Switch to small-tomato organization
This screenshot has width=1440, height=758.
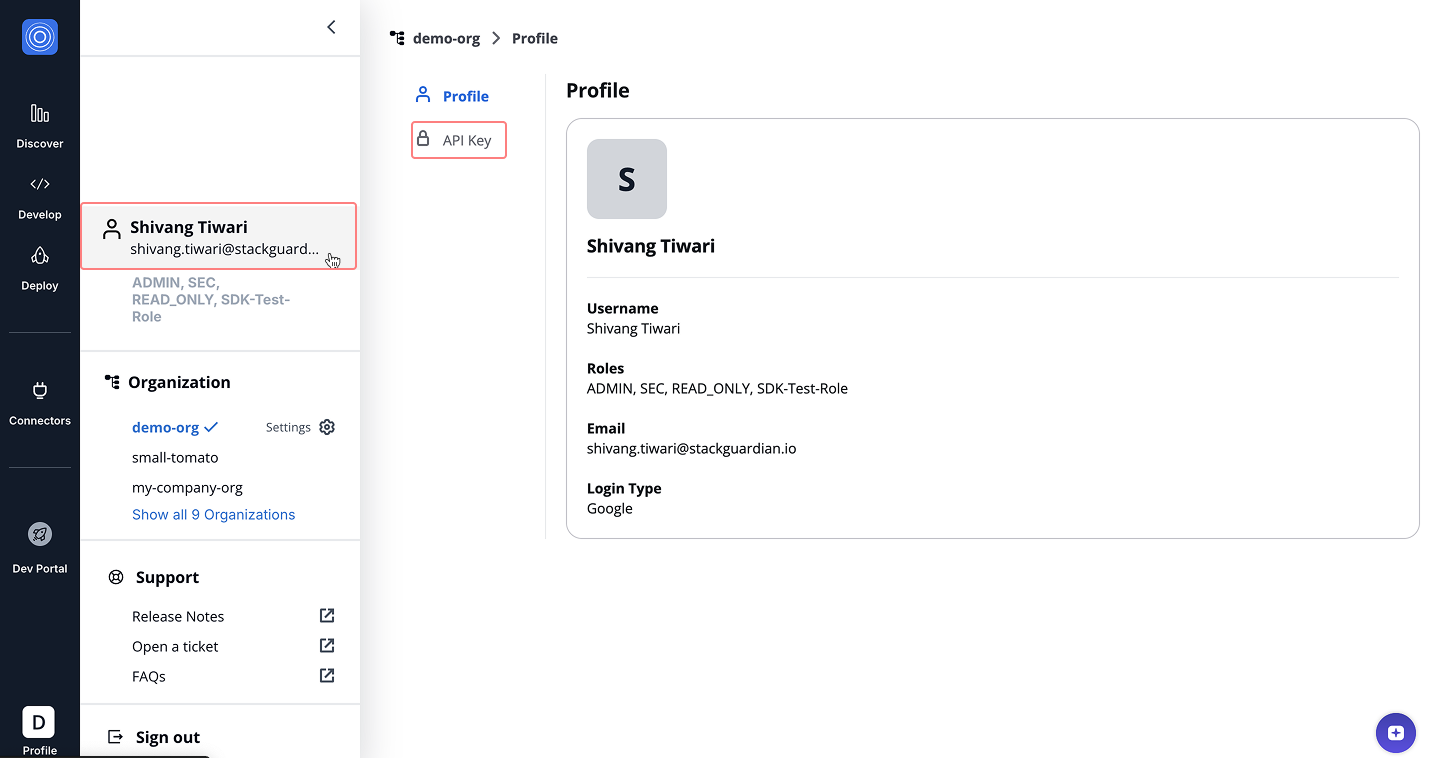175,457
